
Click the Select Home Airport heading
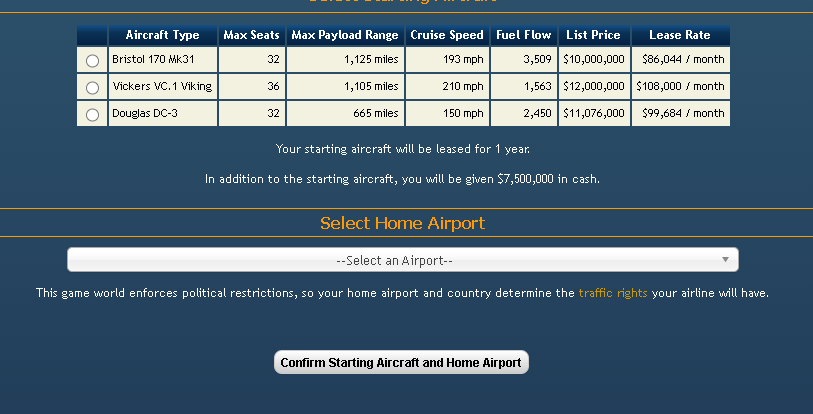tap(403, 223)
